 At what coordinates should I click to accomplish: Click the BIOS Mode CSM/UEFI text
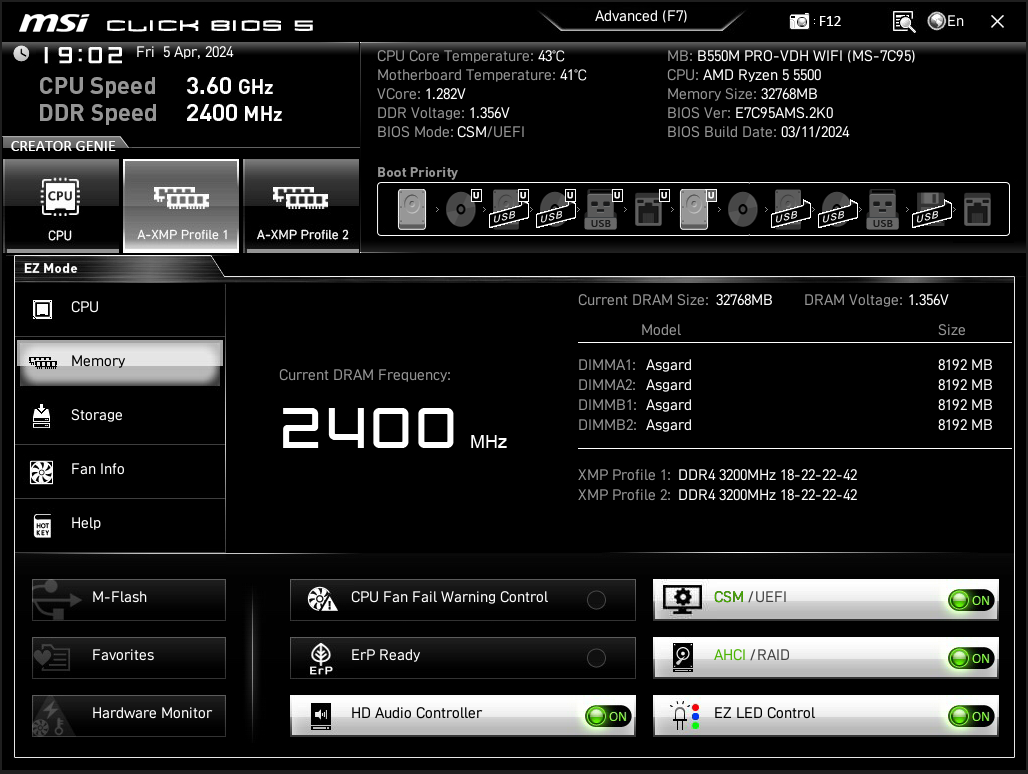(490, 132)
